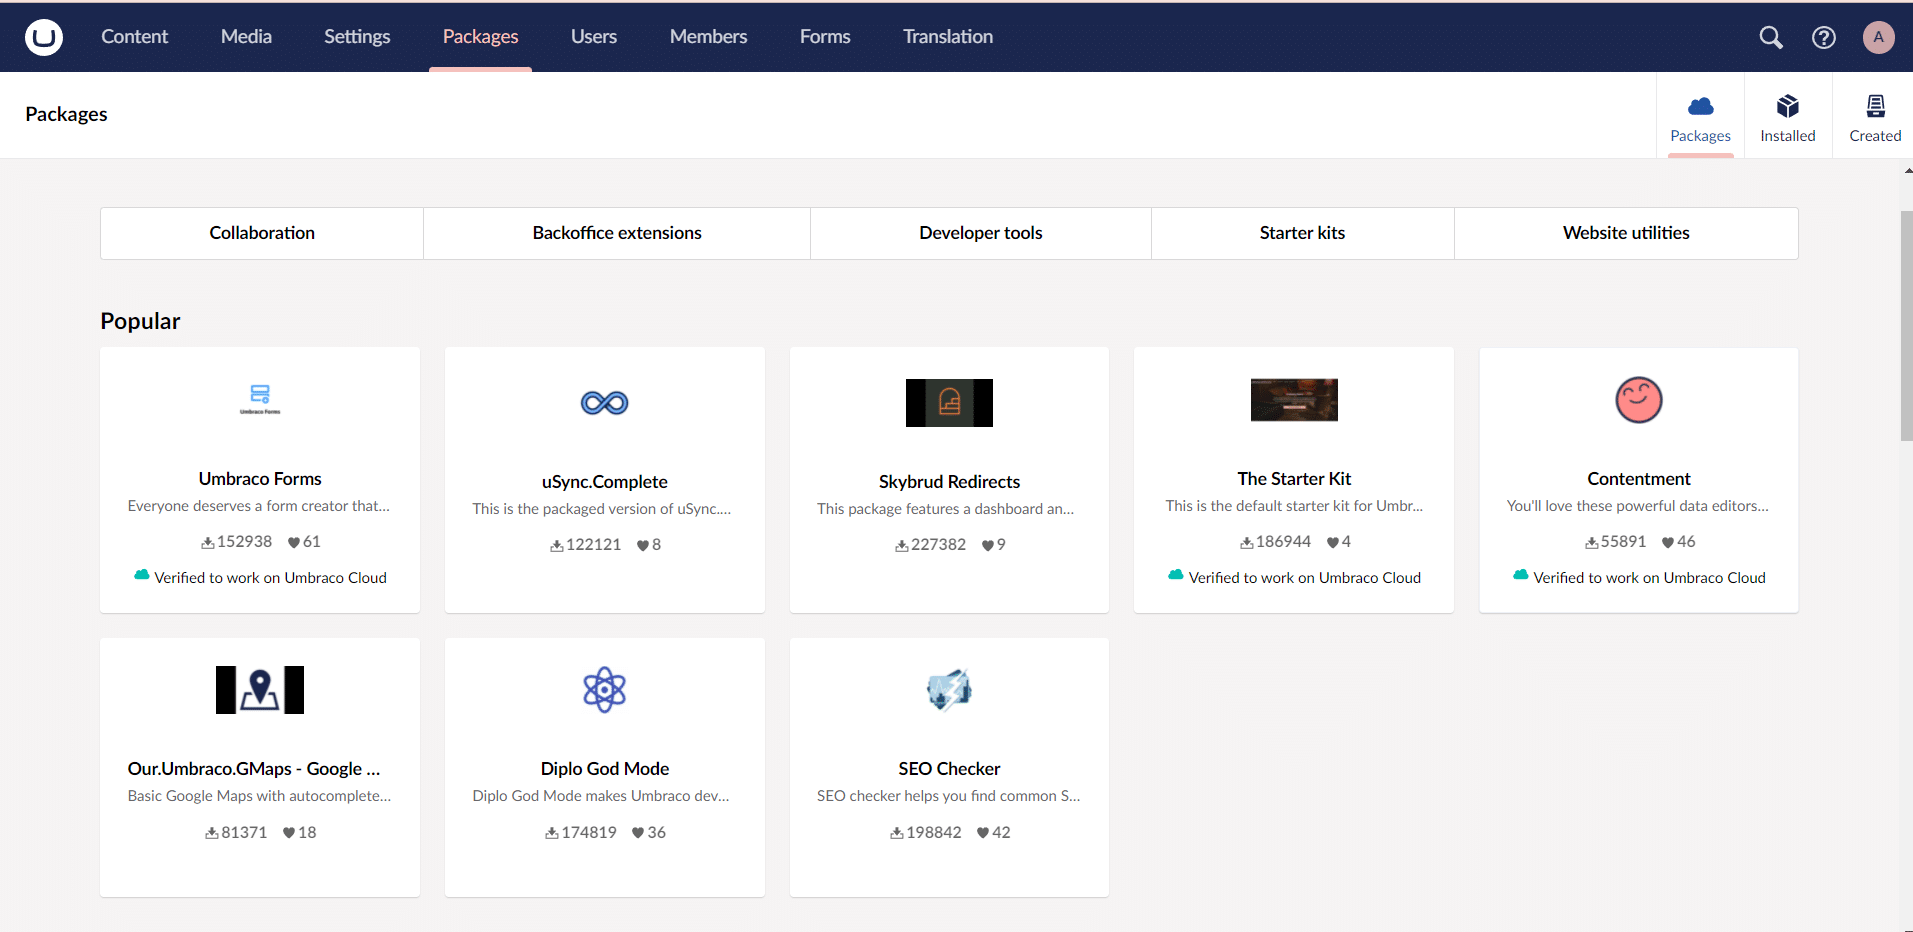Click the uSync.Complete heart likes icon
Image resolution: width=1913 pixels, height=932 pixels.
click(x=643, y=545)
